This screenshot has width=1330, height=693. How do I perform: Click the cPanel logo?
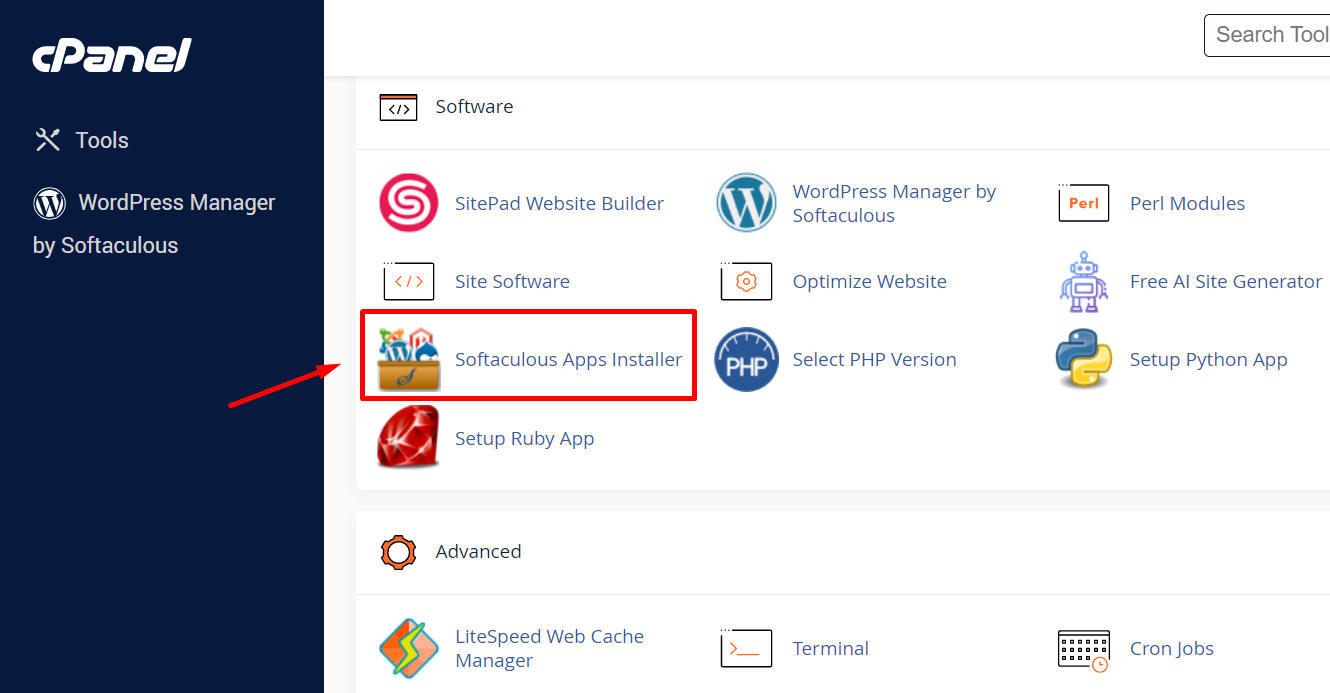pos(111,56)
